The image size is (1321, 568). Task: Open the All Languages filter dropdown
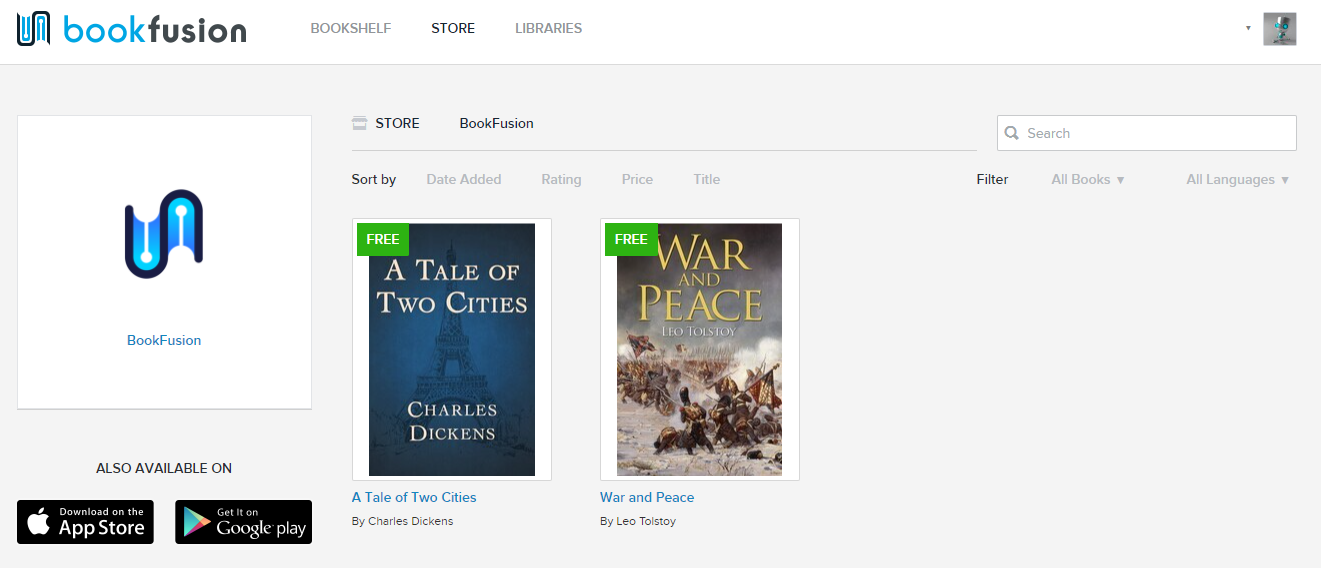(1237, 179)
